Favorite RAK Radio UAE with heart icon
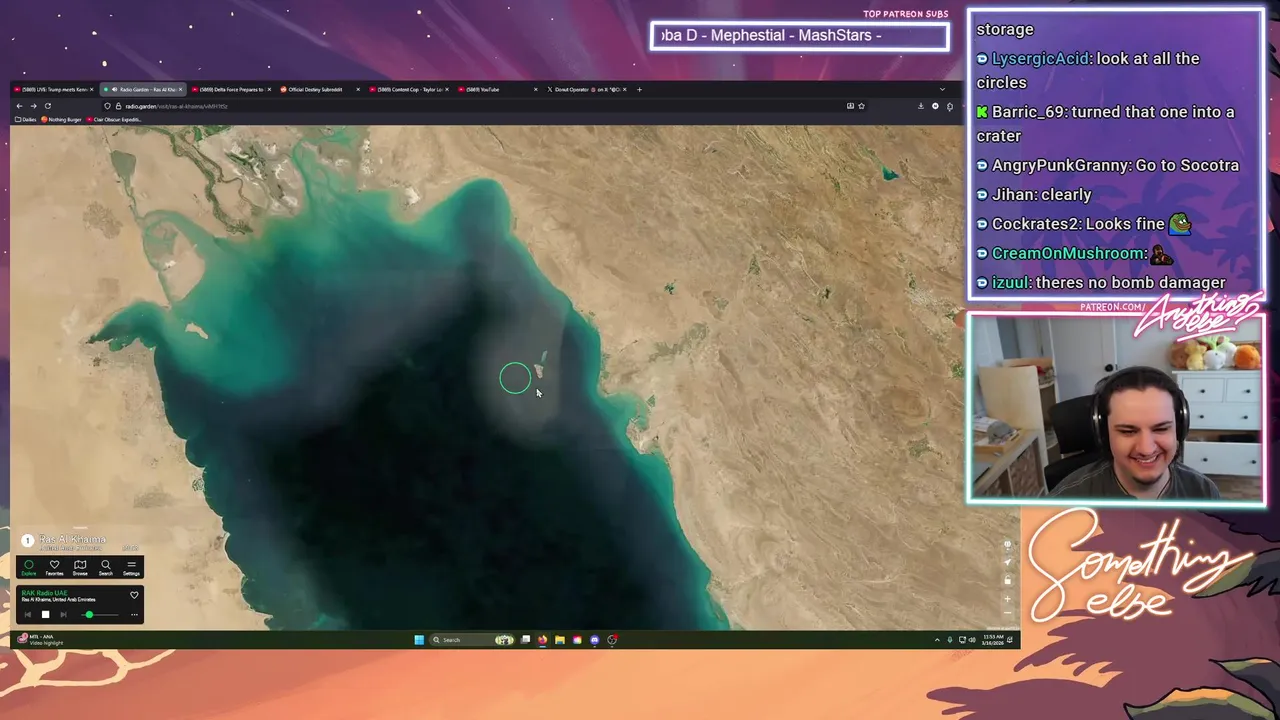1280x720 pixels. pos(134,595)
